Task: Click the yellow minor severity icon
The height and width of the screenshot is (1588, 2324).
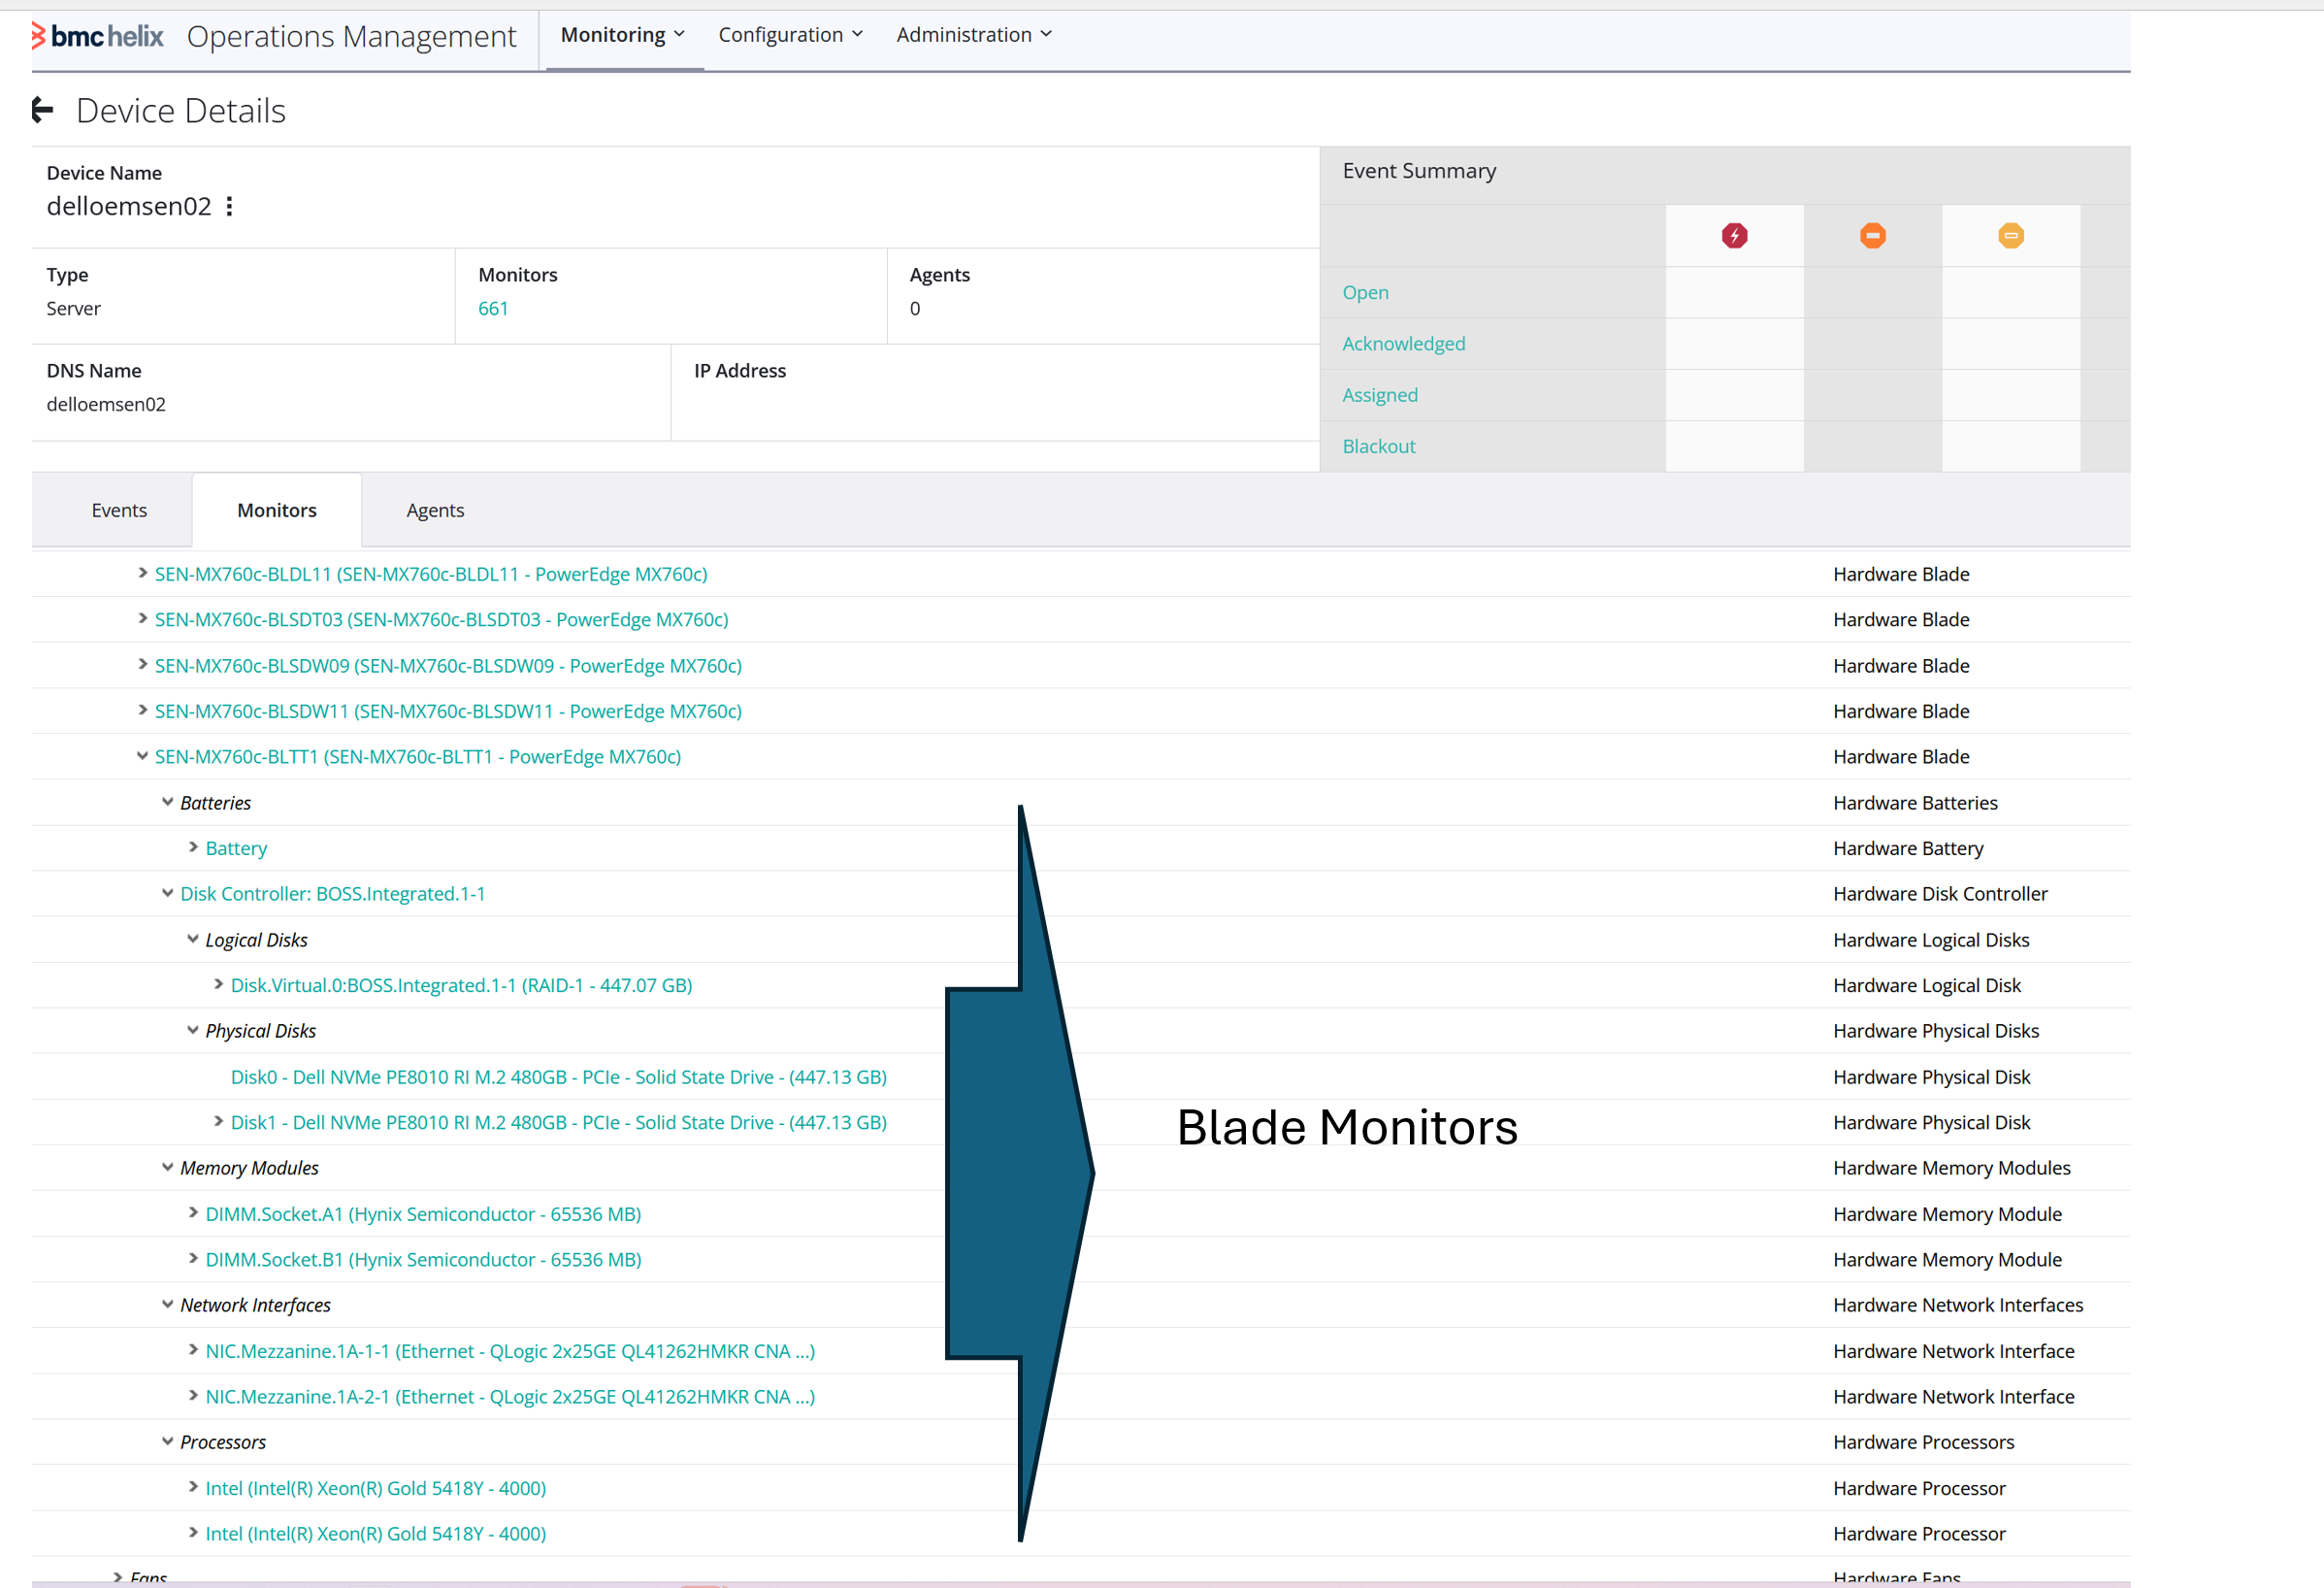Action: pyautogui.click(x=2010, y=236)
